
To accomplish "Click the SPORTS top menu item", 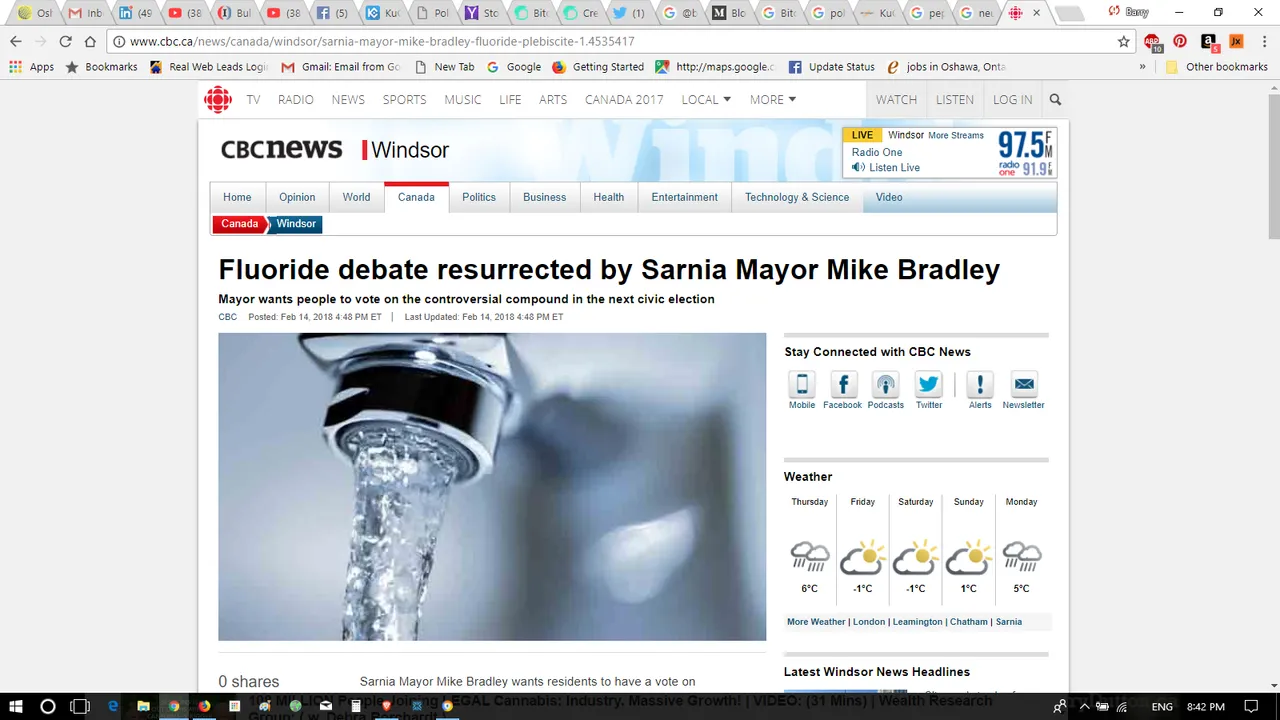I will tap(404, 99).
